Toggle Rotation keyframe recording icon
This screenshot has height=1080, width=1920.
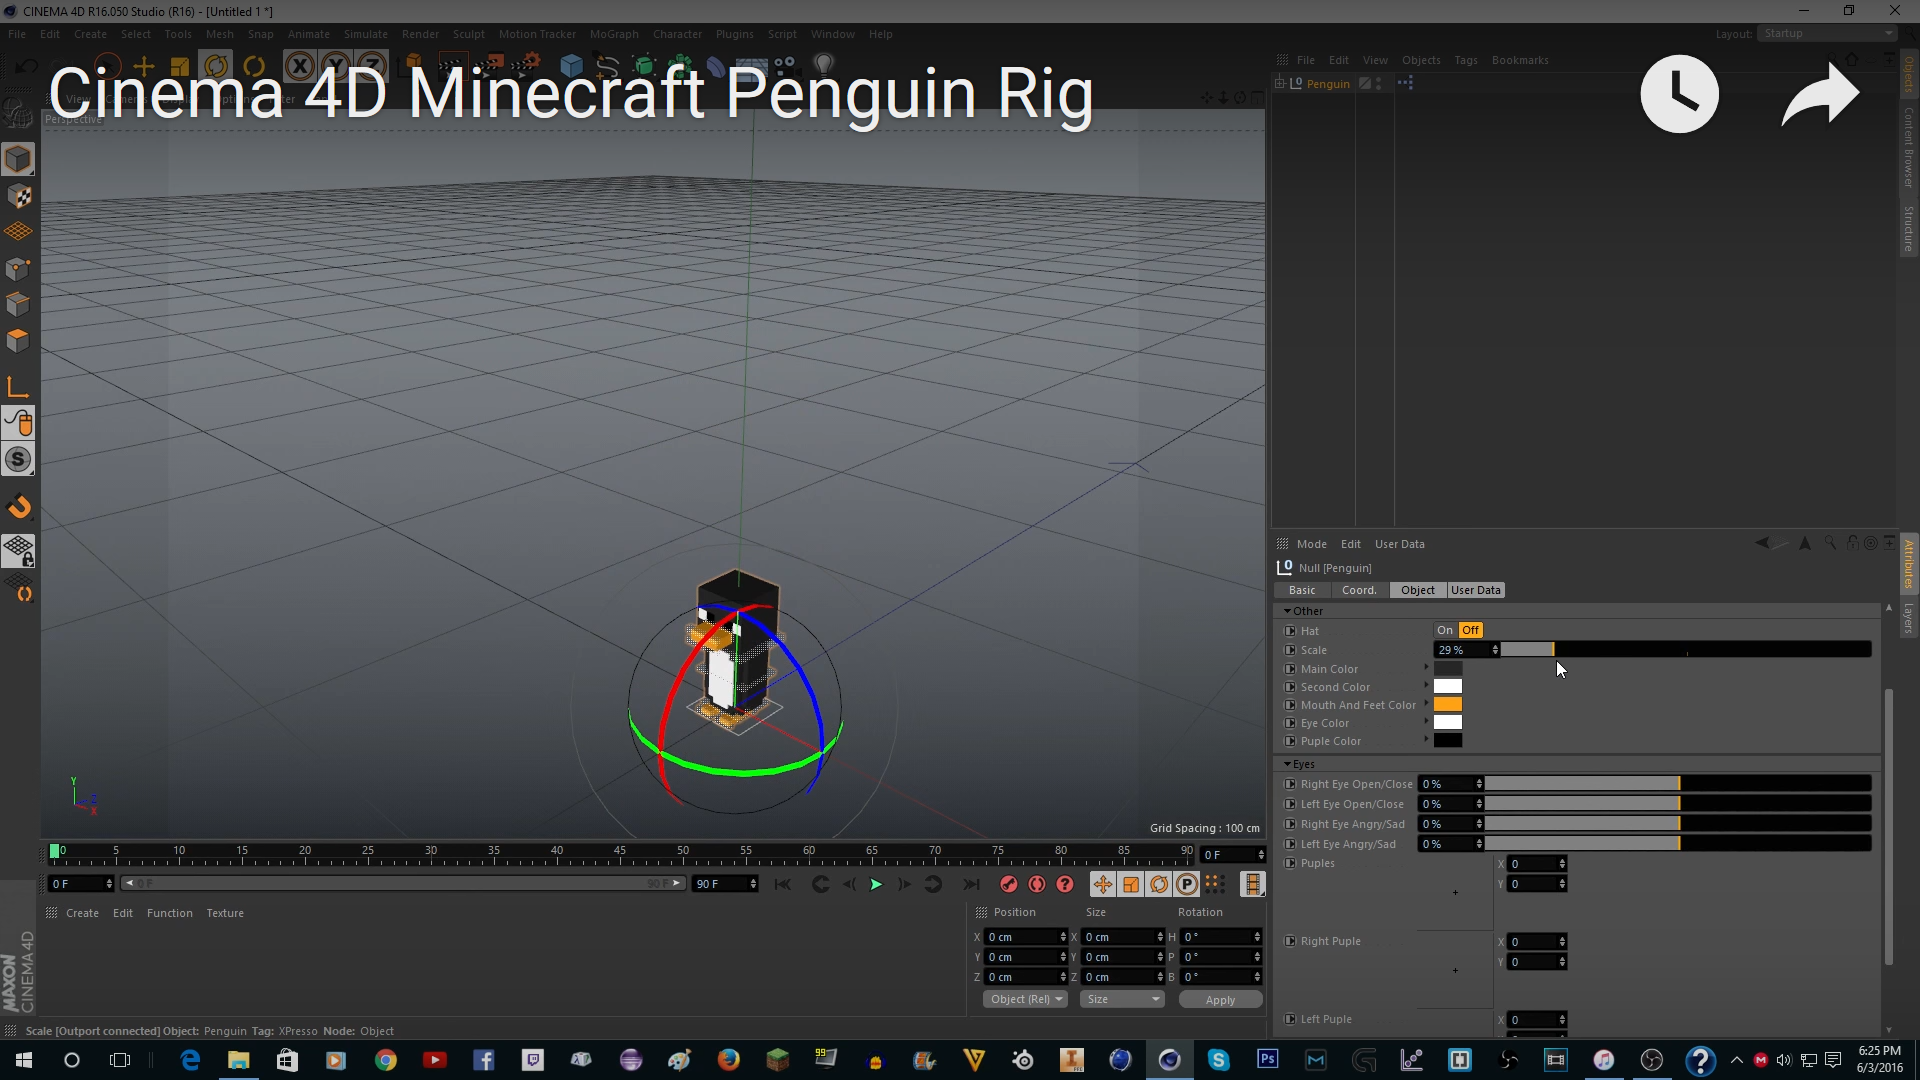point(1158,884)
